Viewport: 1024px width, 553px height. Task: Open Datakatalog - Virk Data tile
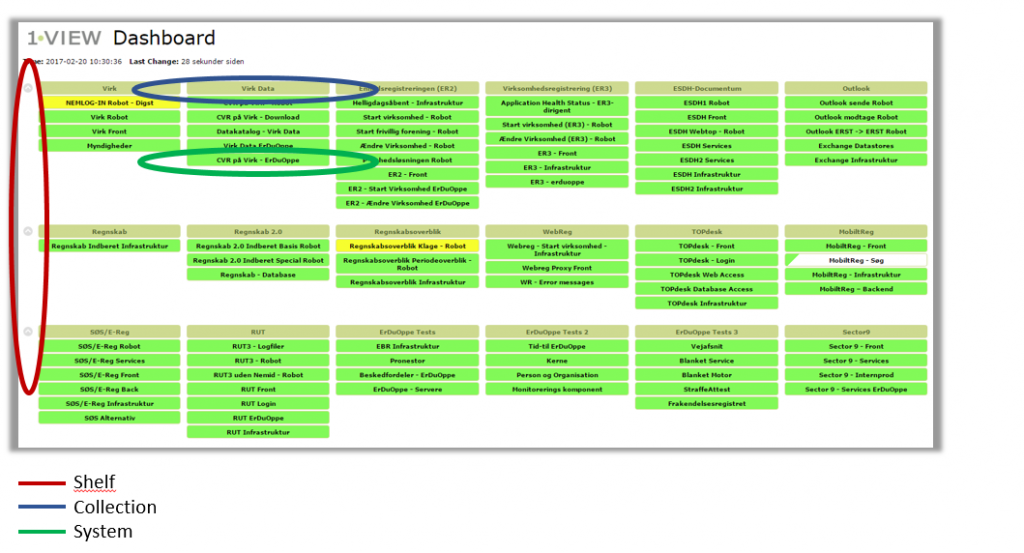click(x=258, y=131)
